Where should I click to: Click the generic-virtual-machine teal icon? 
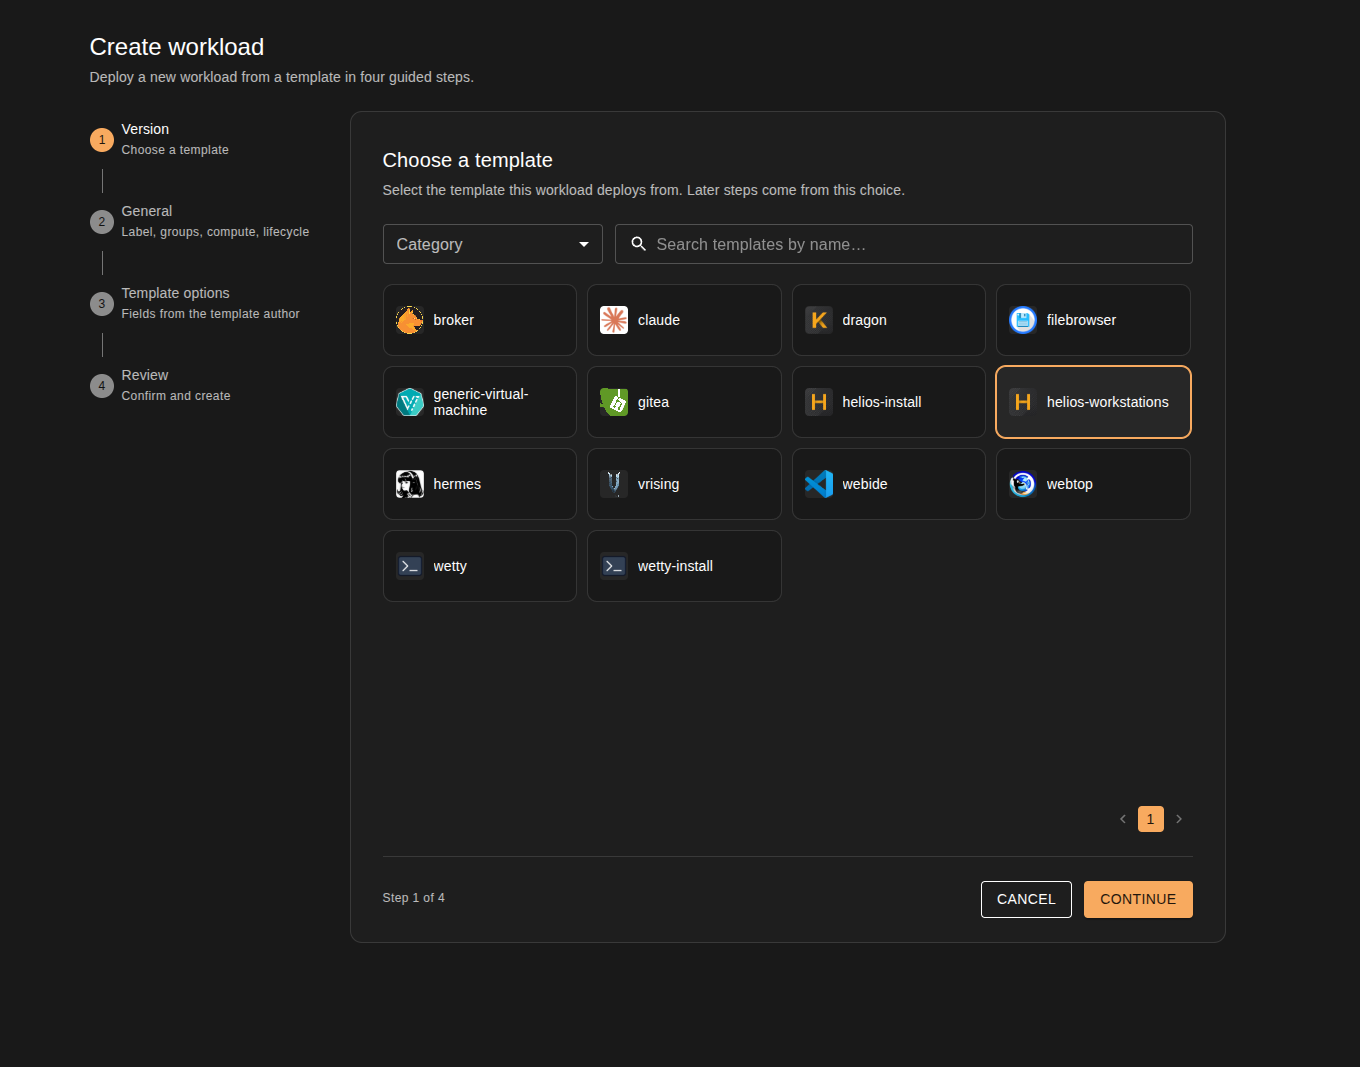pos(410,402)
